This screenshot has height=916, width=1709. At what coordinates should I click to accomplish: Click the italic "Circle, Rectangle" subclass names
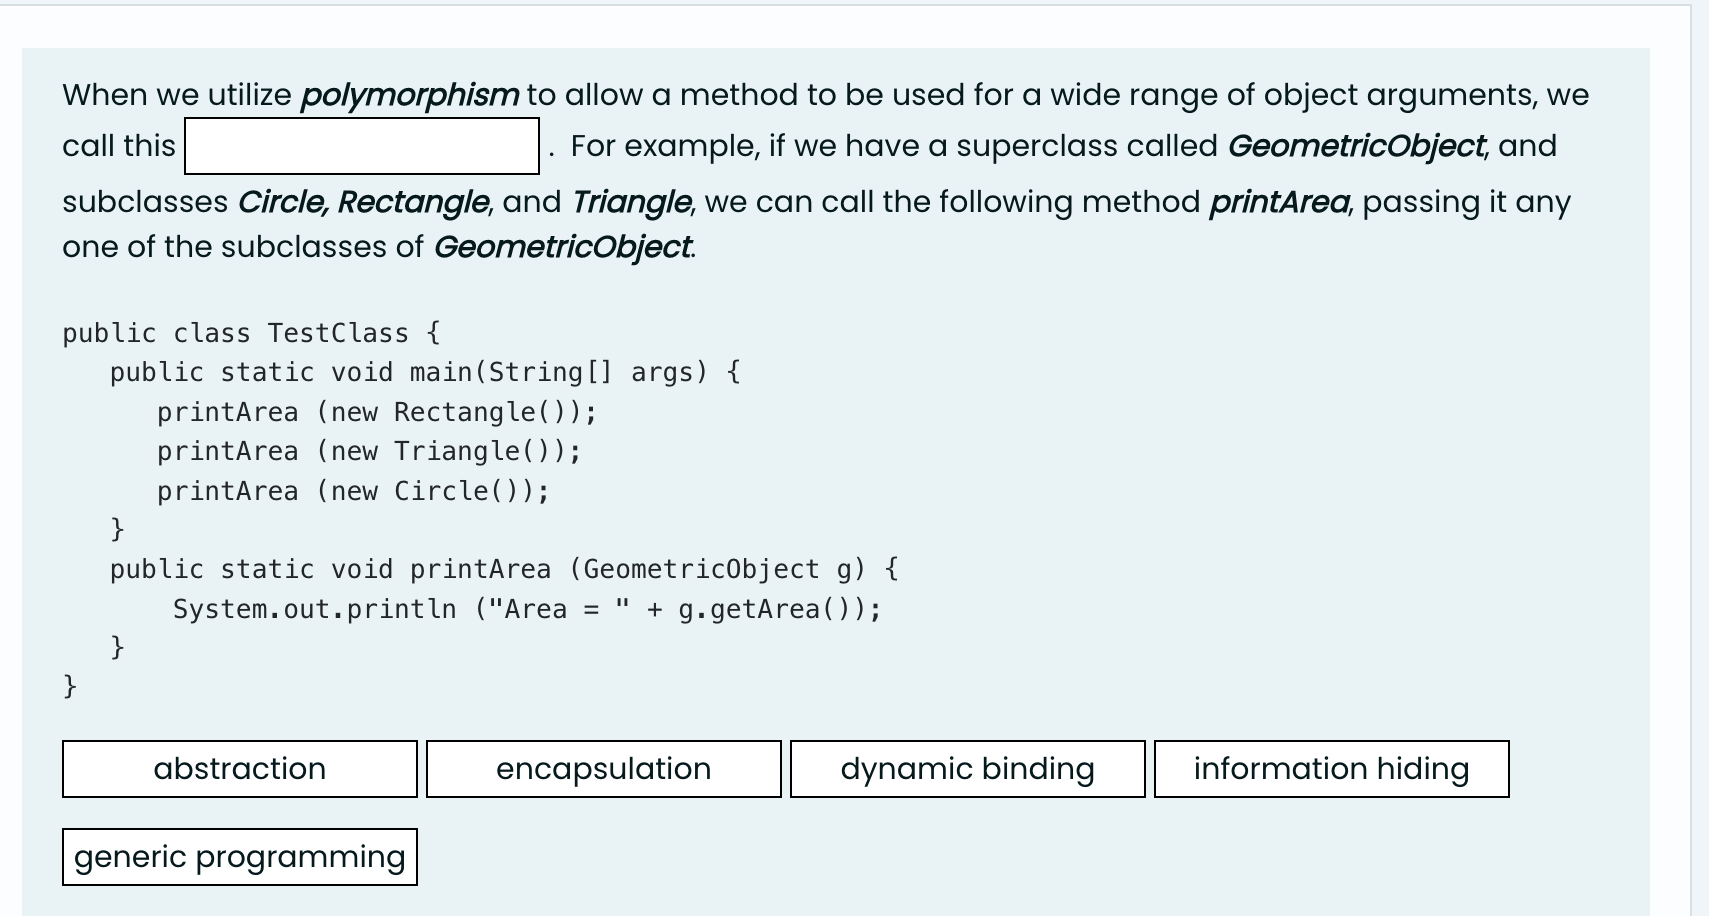(x=363, y=202)
